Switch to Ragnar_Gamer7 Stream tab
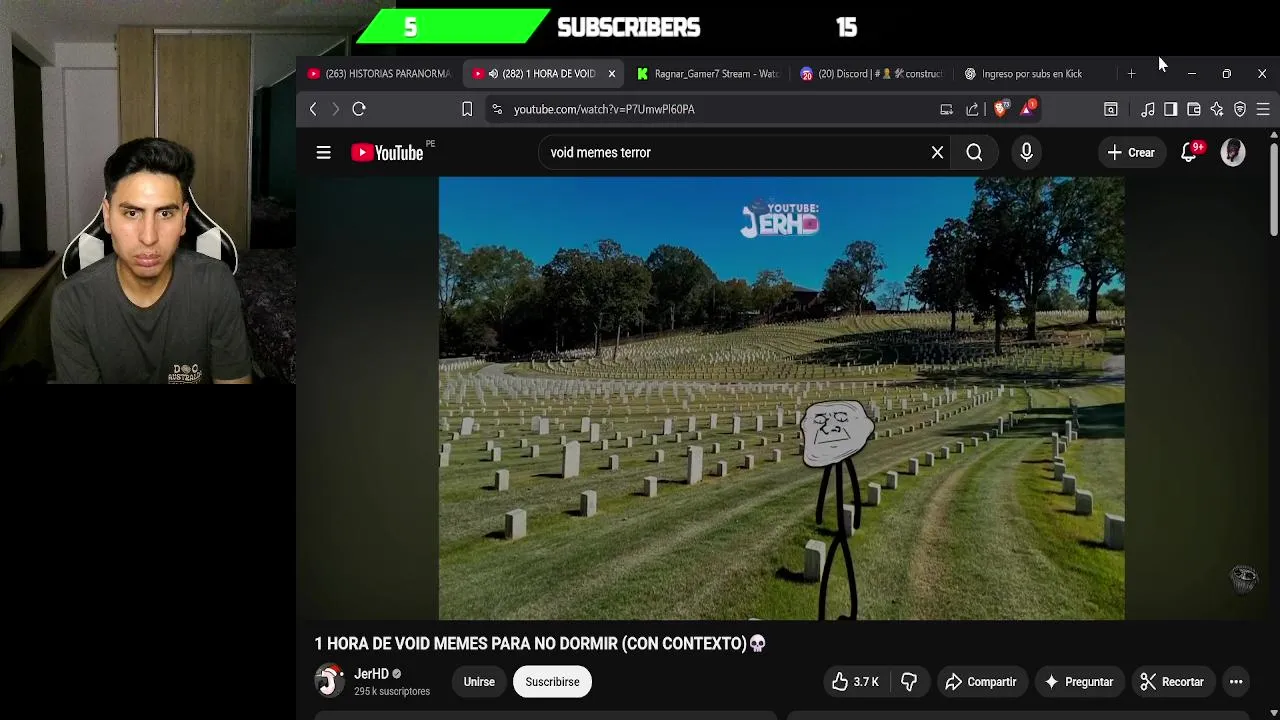Viewport: 1280px width, 720px height. pos(708,74)
